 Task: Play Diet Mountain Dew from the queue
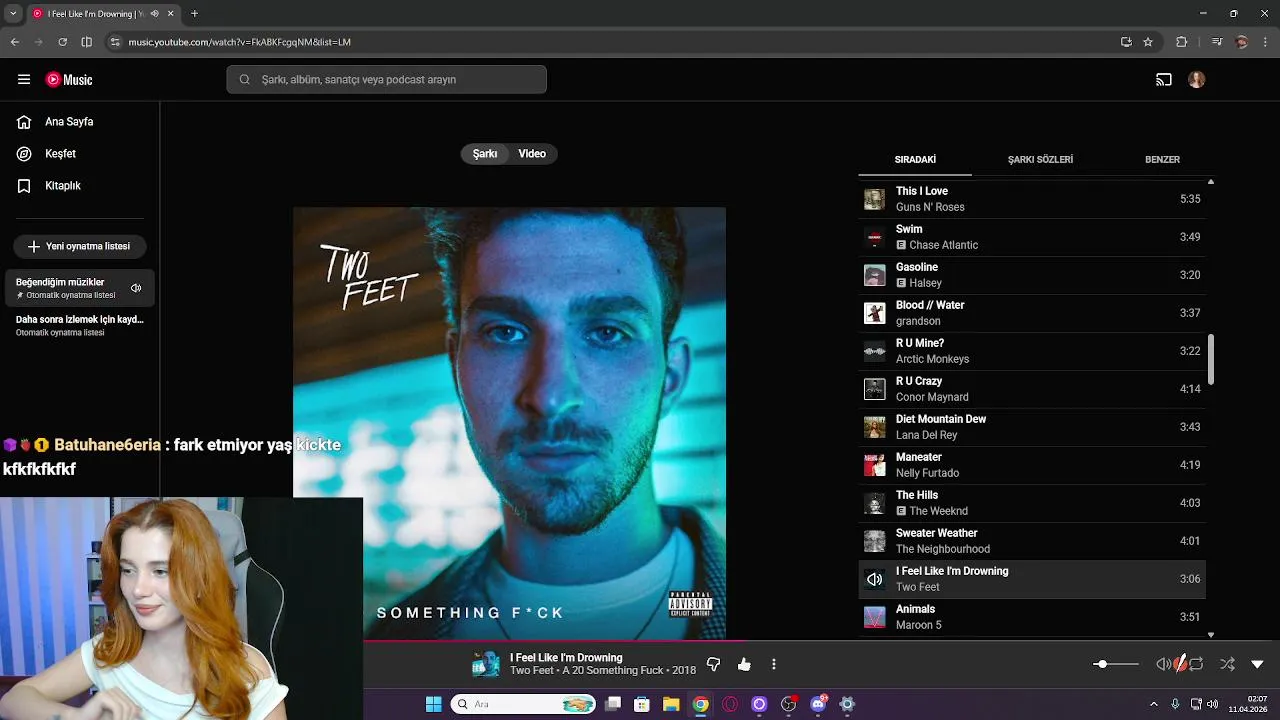(x=1032, y=427)
